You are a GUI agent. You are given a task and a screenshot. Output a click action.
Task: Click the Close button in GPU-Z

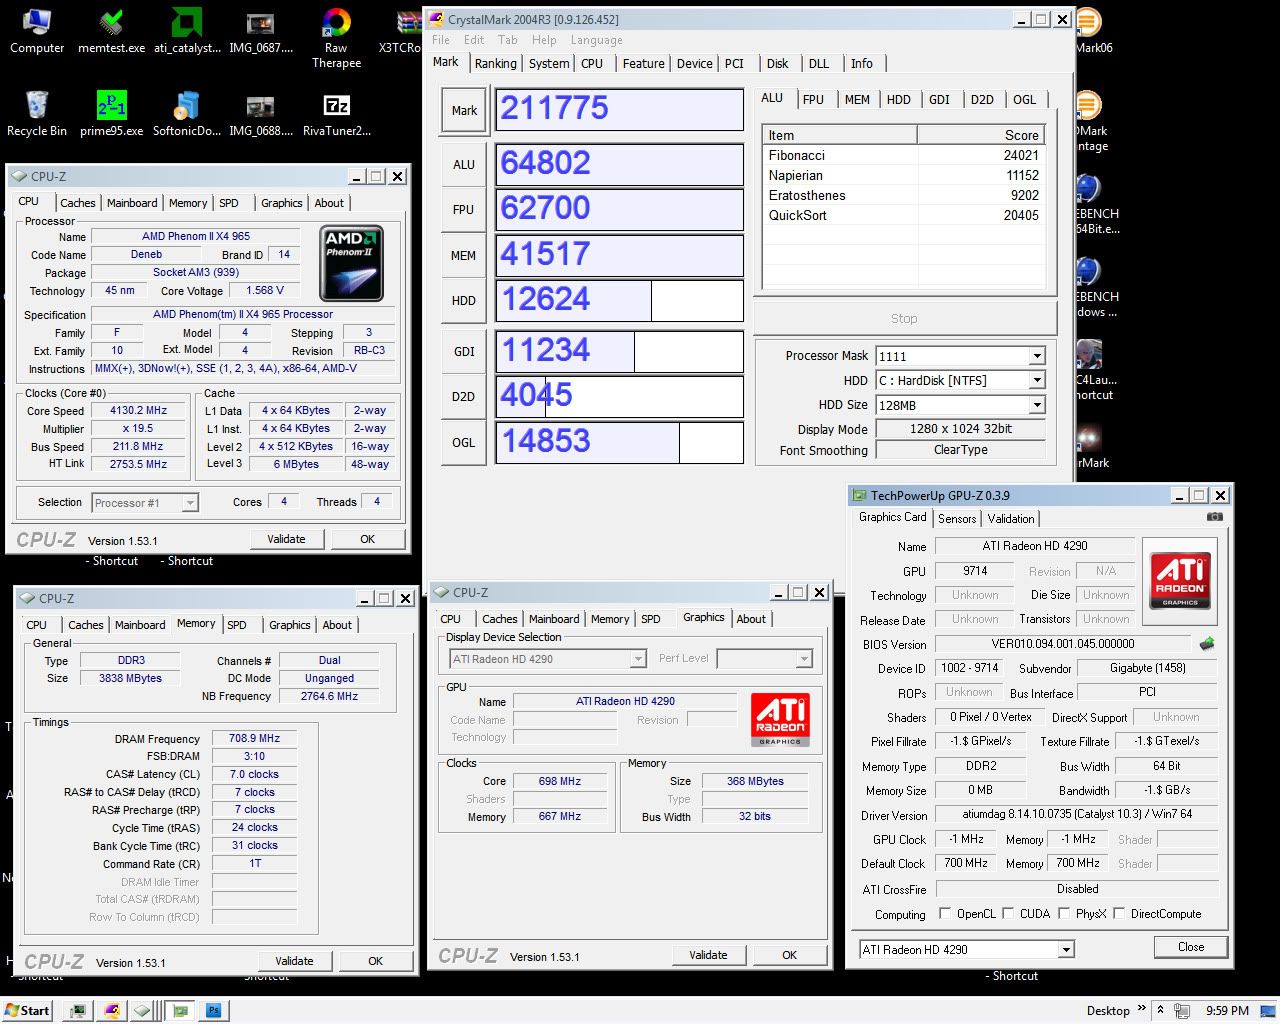pos(1190,947)
